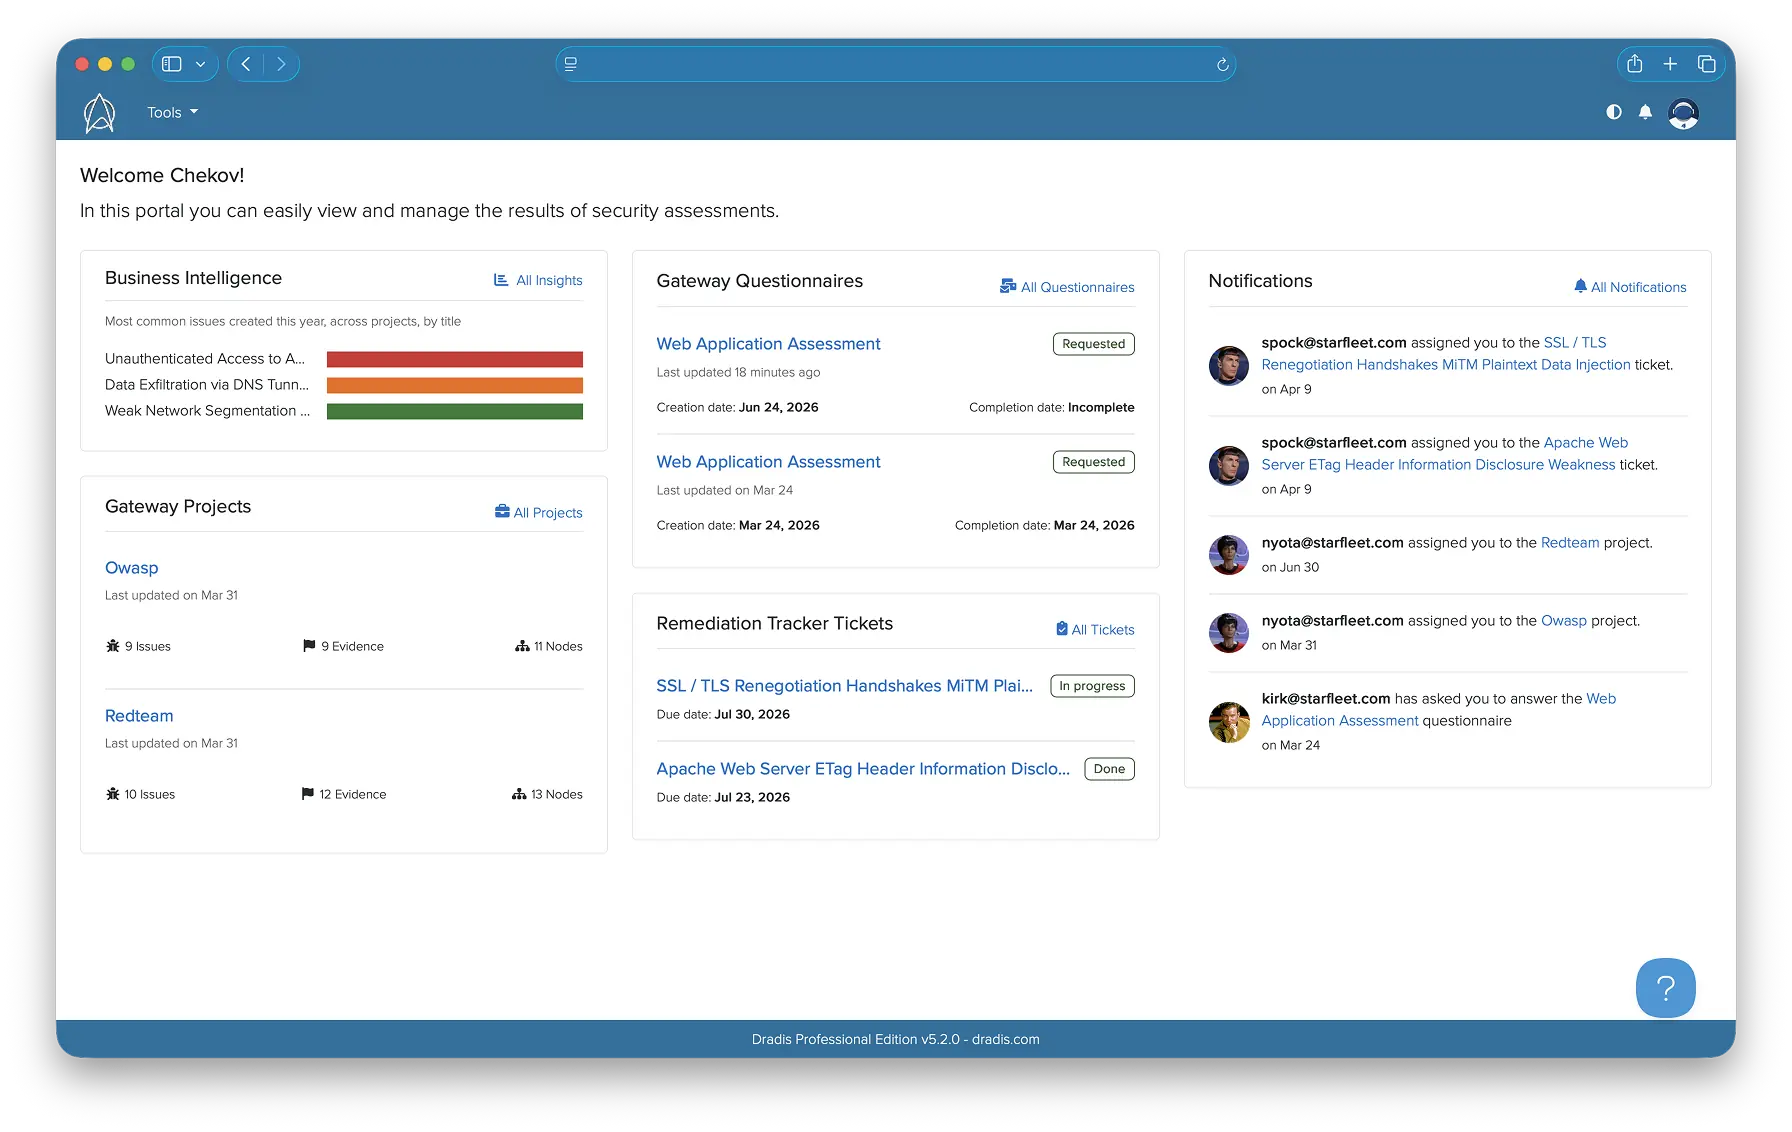
Task: Click the bug icon beside 9 Issues
Action: pyautogui.click(x=113, y=646)
